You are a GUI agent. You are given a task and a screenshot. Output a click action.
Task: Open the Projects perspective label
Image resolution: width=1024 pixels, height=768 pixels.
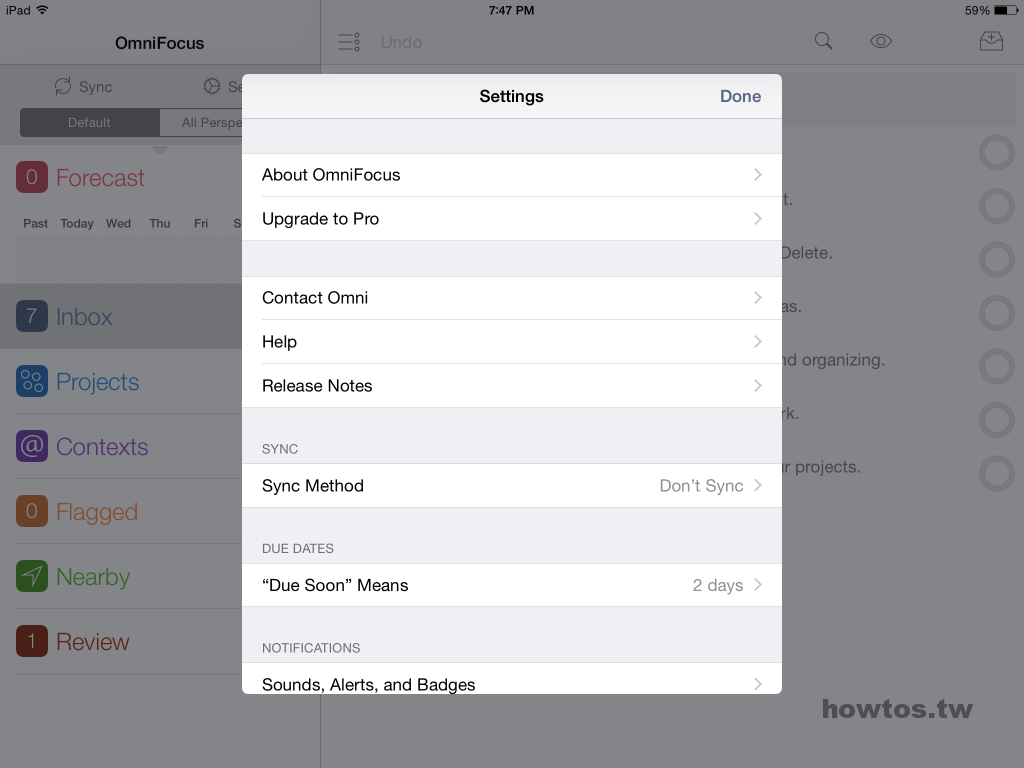coord(97,382)
